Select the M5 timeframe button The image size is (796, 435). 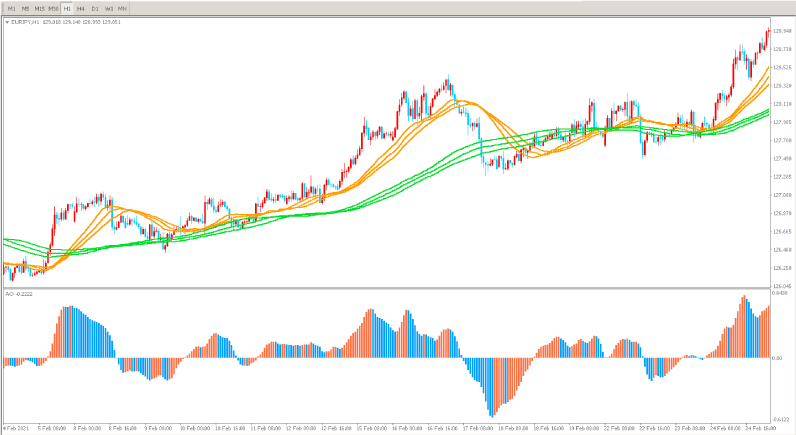[x=25, y=8]
